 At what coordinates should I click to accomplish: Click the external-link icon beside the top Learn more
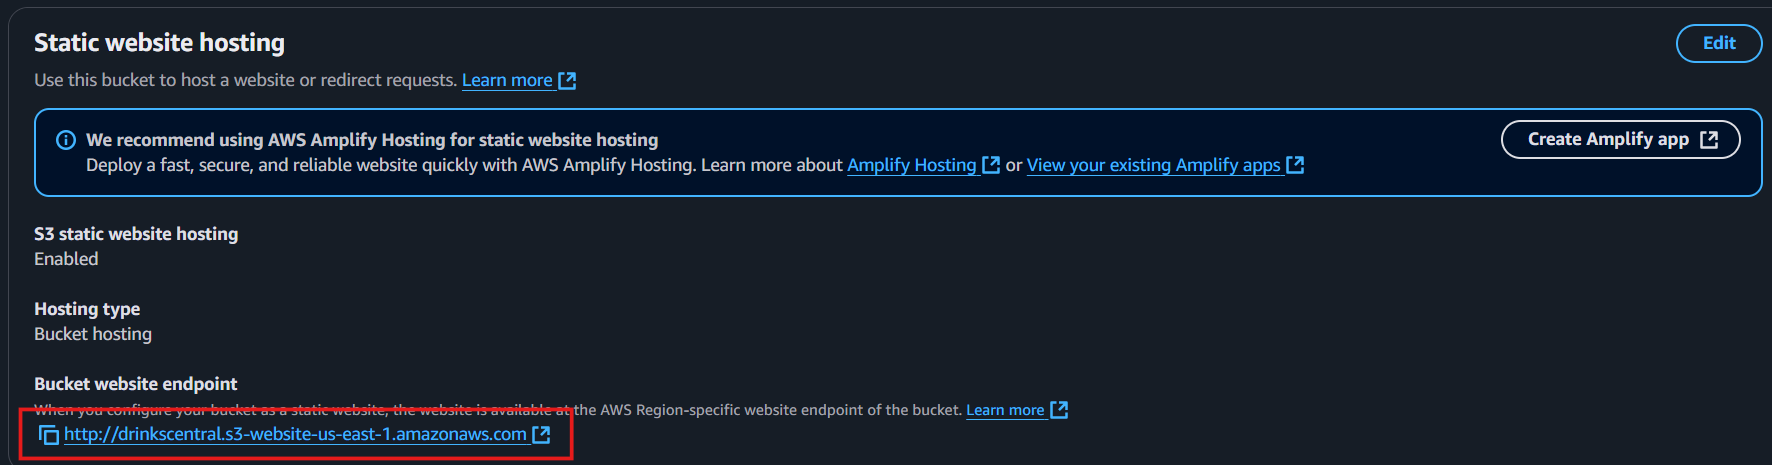click(x=567, y=80)
